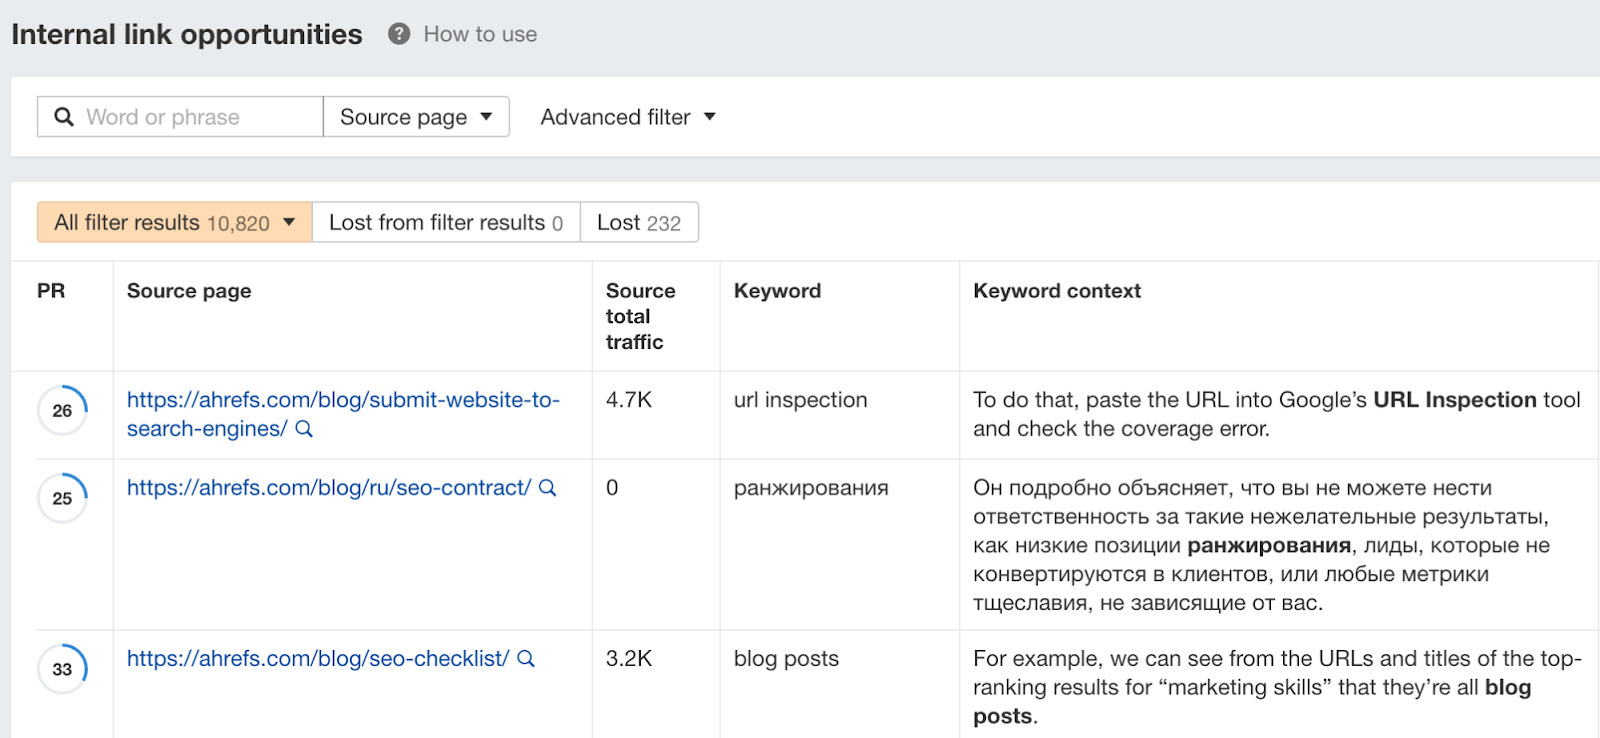Viewport: 1600px width, 738px height.
Task: Focus the Word or phrase search field
Action: tap(195, 117)
